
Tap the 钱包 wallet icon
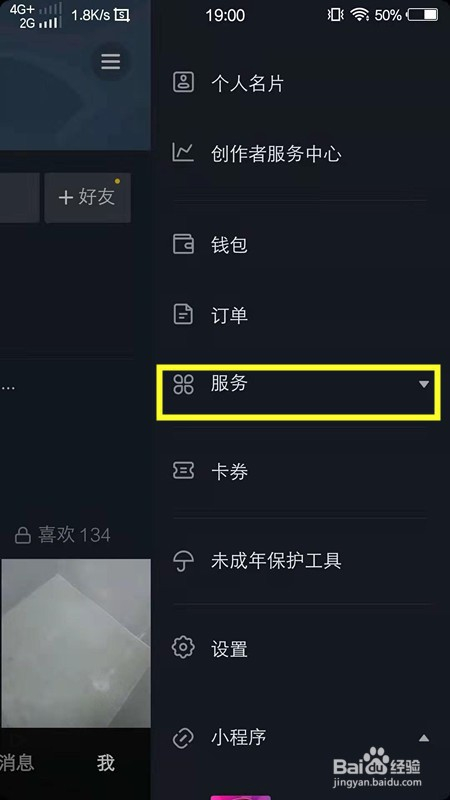pos(183,244)
